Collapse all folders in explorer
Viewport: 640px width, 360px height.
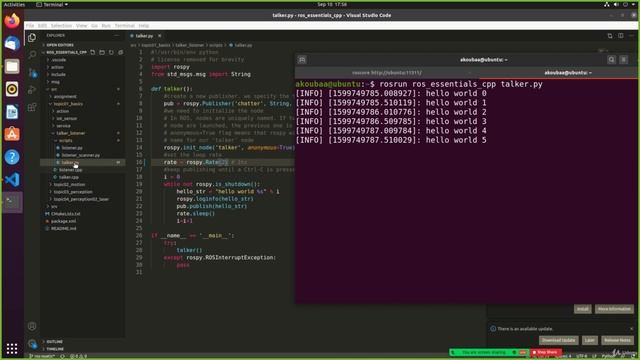click(x=120, y=52)
